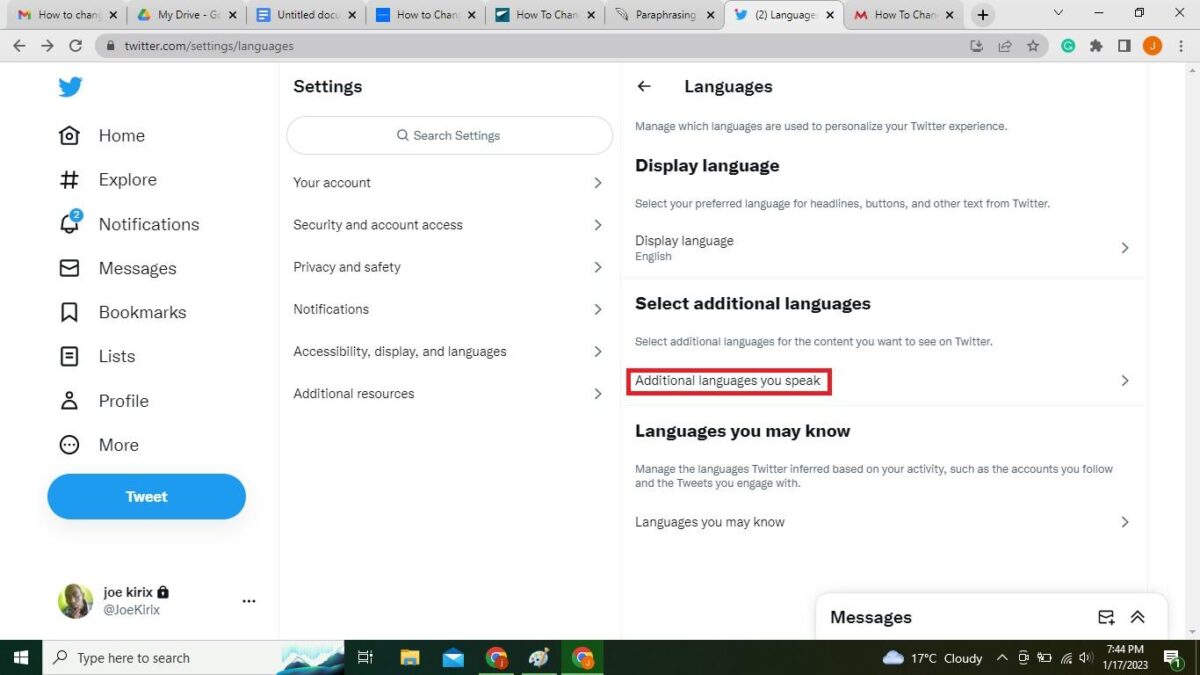Open Chrome profile J avatar
Viewport: 1200px width, 675px height.
point(1152,46)
